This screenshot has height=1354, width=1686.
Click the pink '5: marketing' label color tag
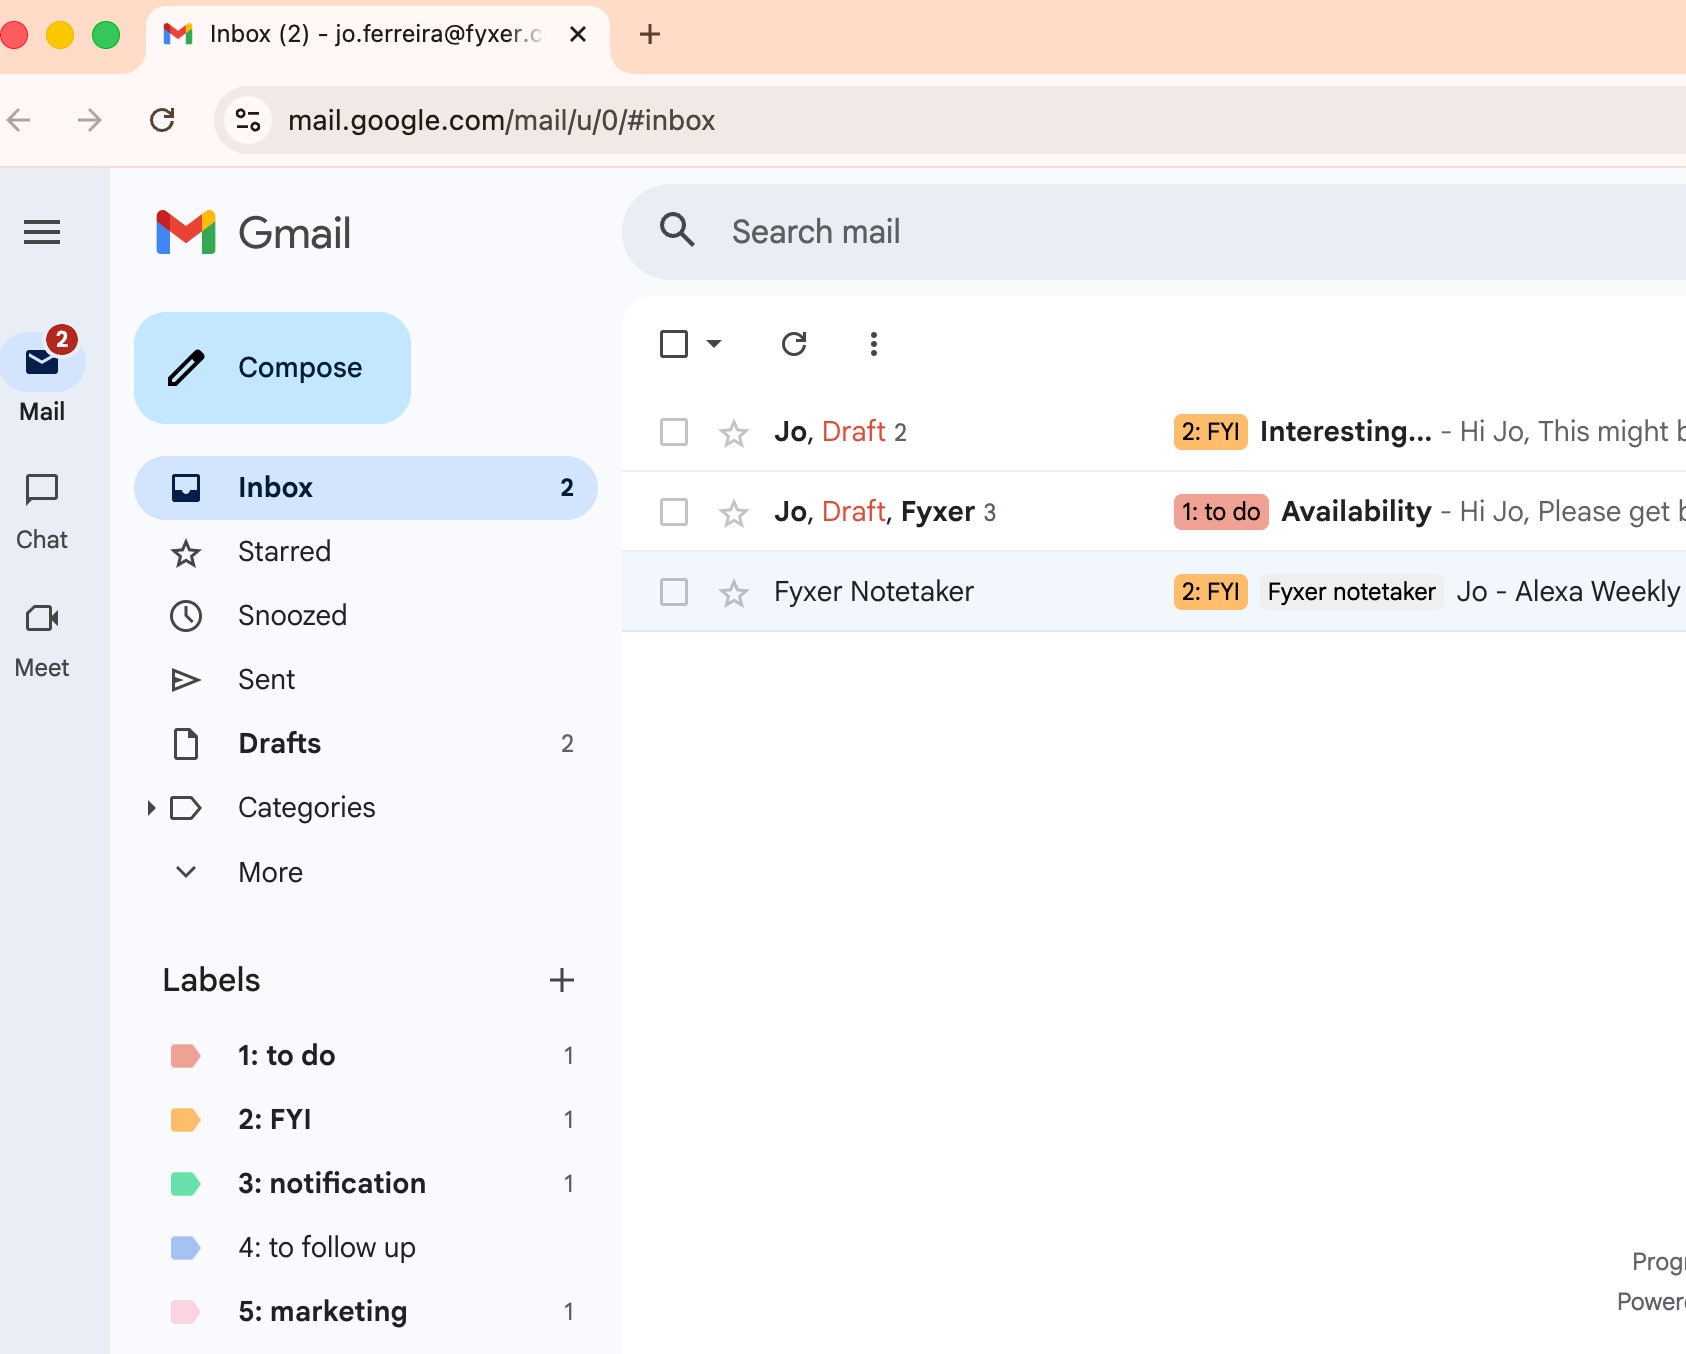coord(186,1312)
